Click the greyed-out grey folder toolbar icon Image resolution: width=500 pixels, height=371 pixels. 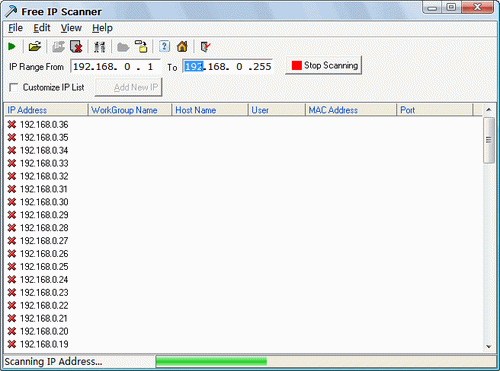click(x=123, y=47)
